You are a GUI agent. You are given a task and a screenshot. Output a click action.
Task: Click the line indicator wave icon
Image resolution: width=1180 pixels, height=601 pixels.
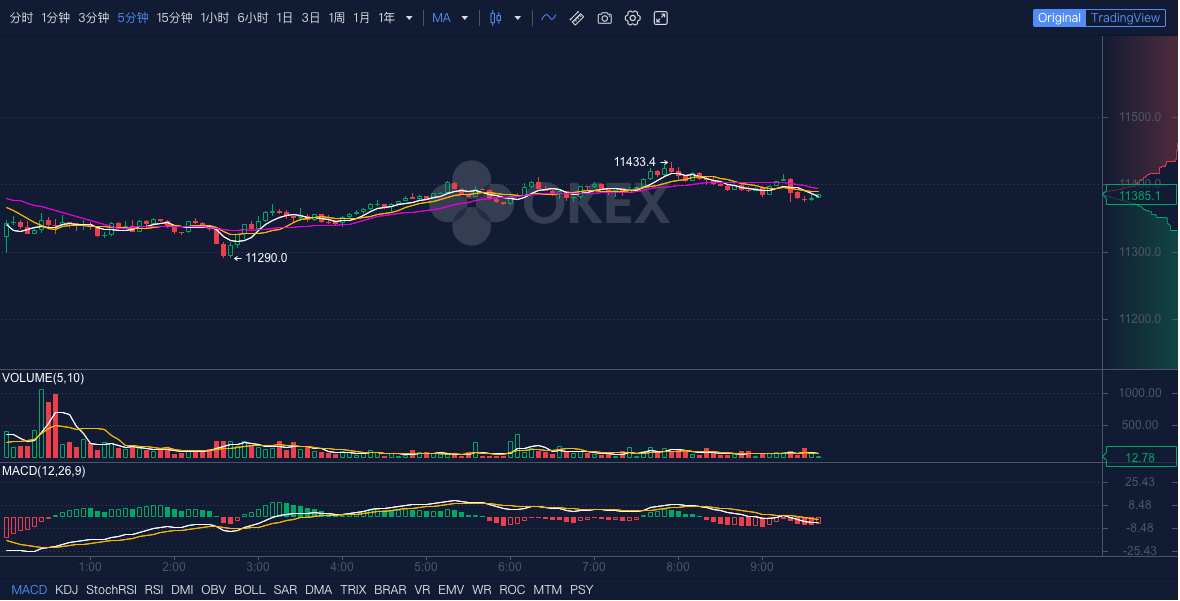pos(549,18)
